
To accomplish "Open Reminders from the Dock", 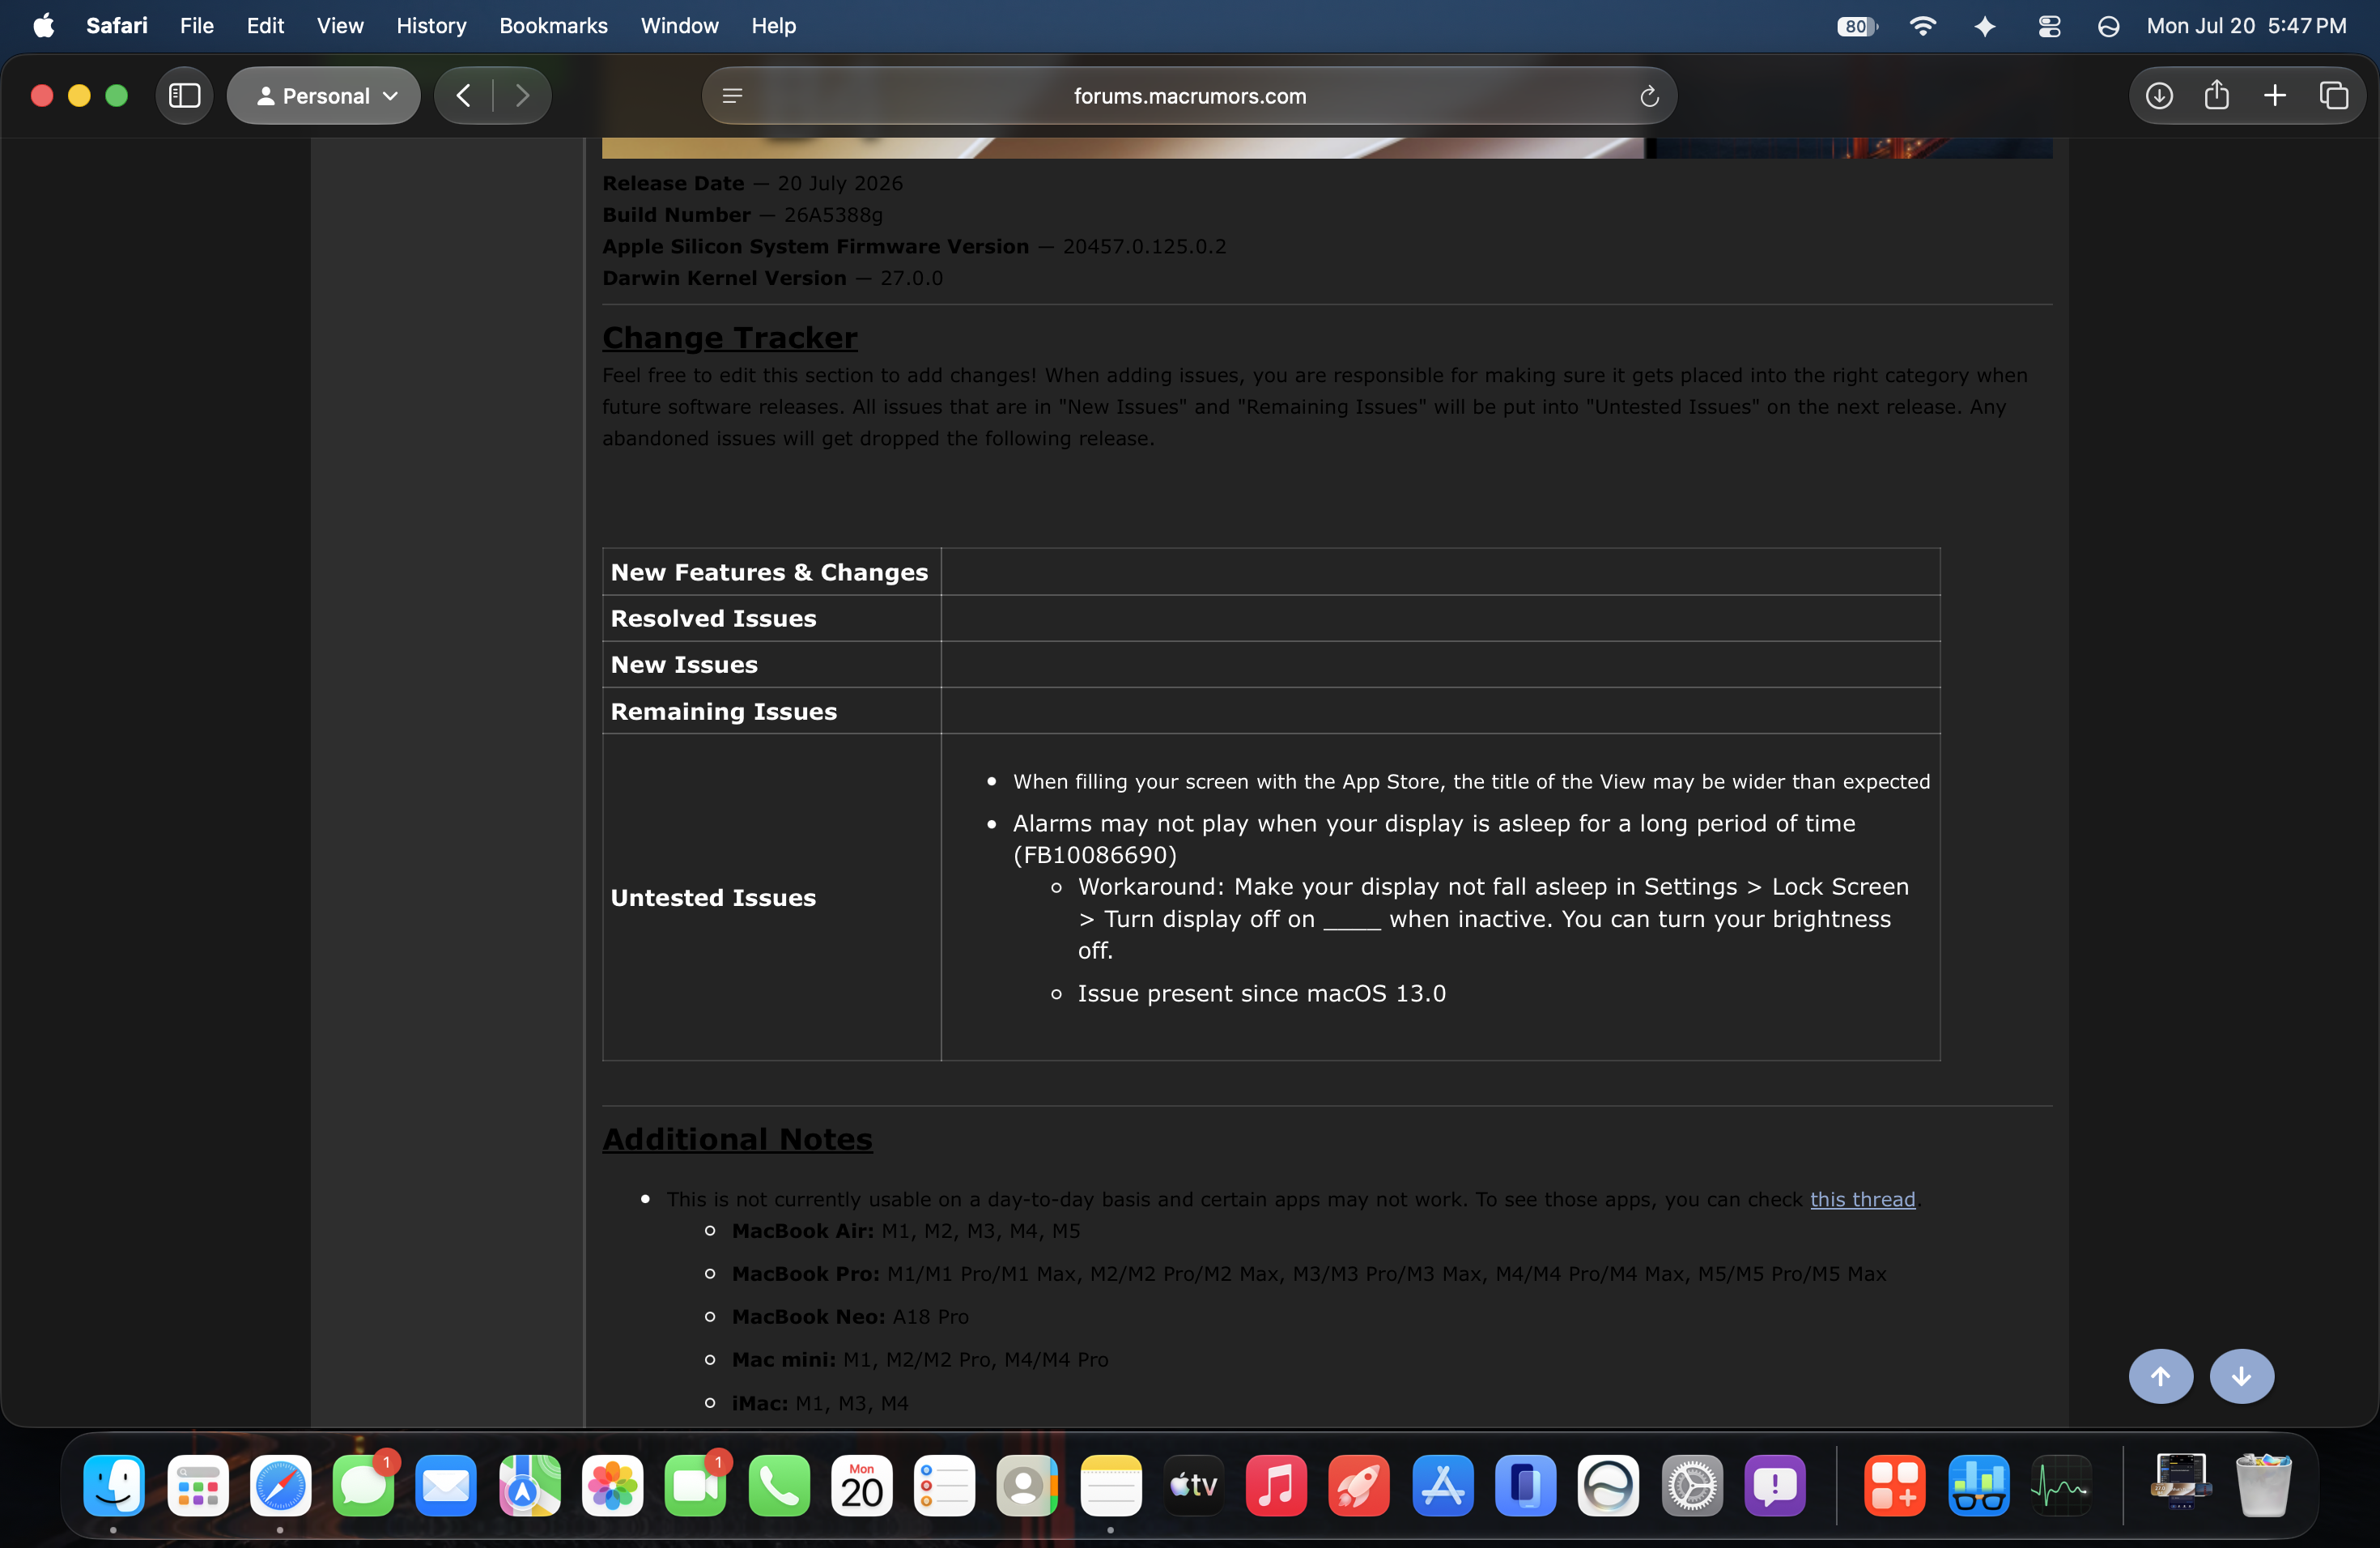I will click(945, 1485).
